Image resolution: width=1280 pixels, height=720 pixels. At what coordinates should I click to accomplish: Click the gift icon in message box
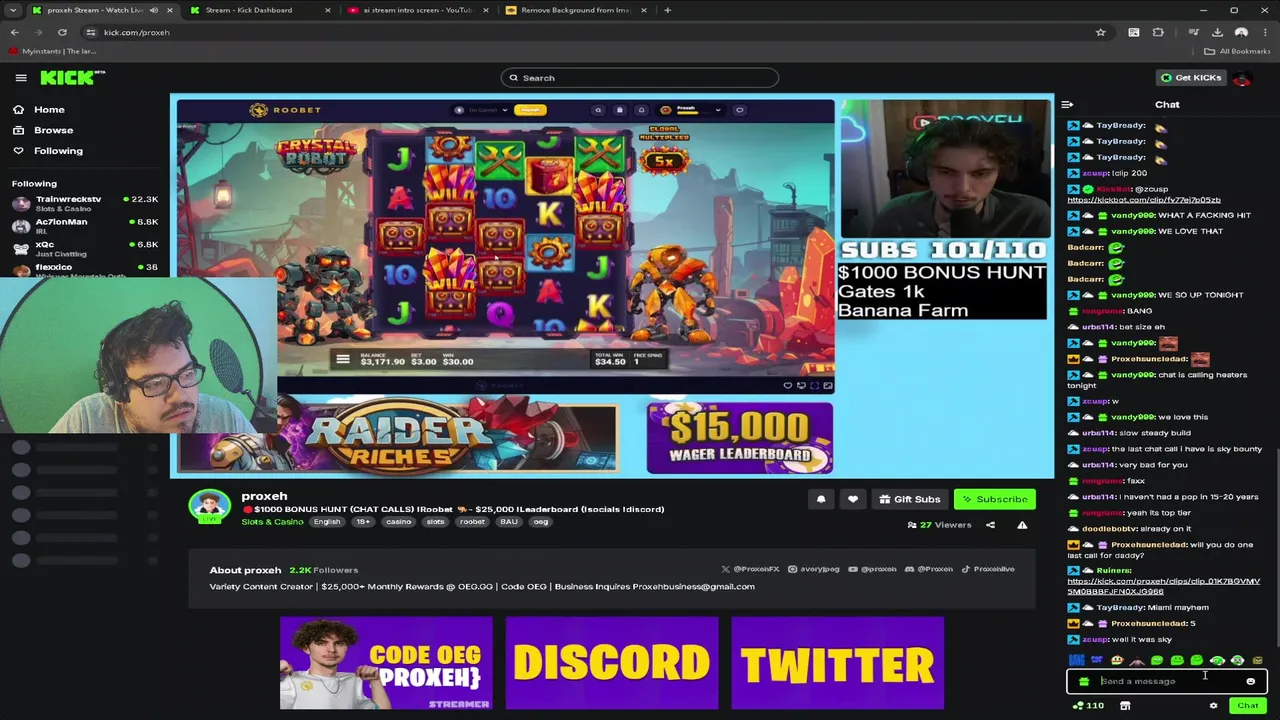click(1084, 681)
